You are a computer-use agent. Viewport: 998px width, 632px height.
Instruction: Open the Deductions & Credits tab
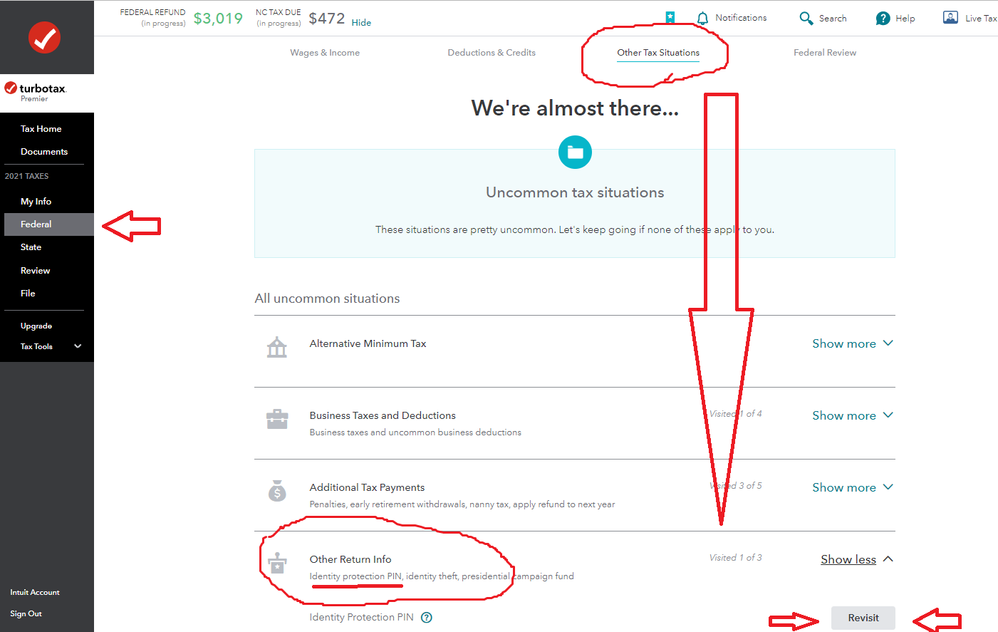click(491, 53)
